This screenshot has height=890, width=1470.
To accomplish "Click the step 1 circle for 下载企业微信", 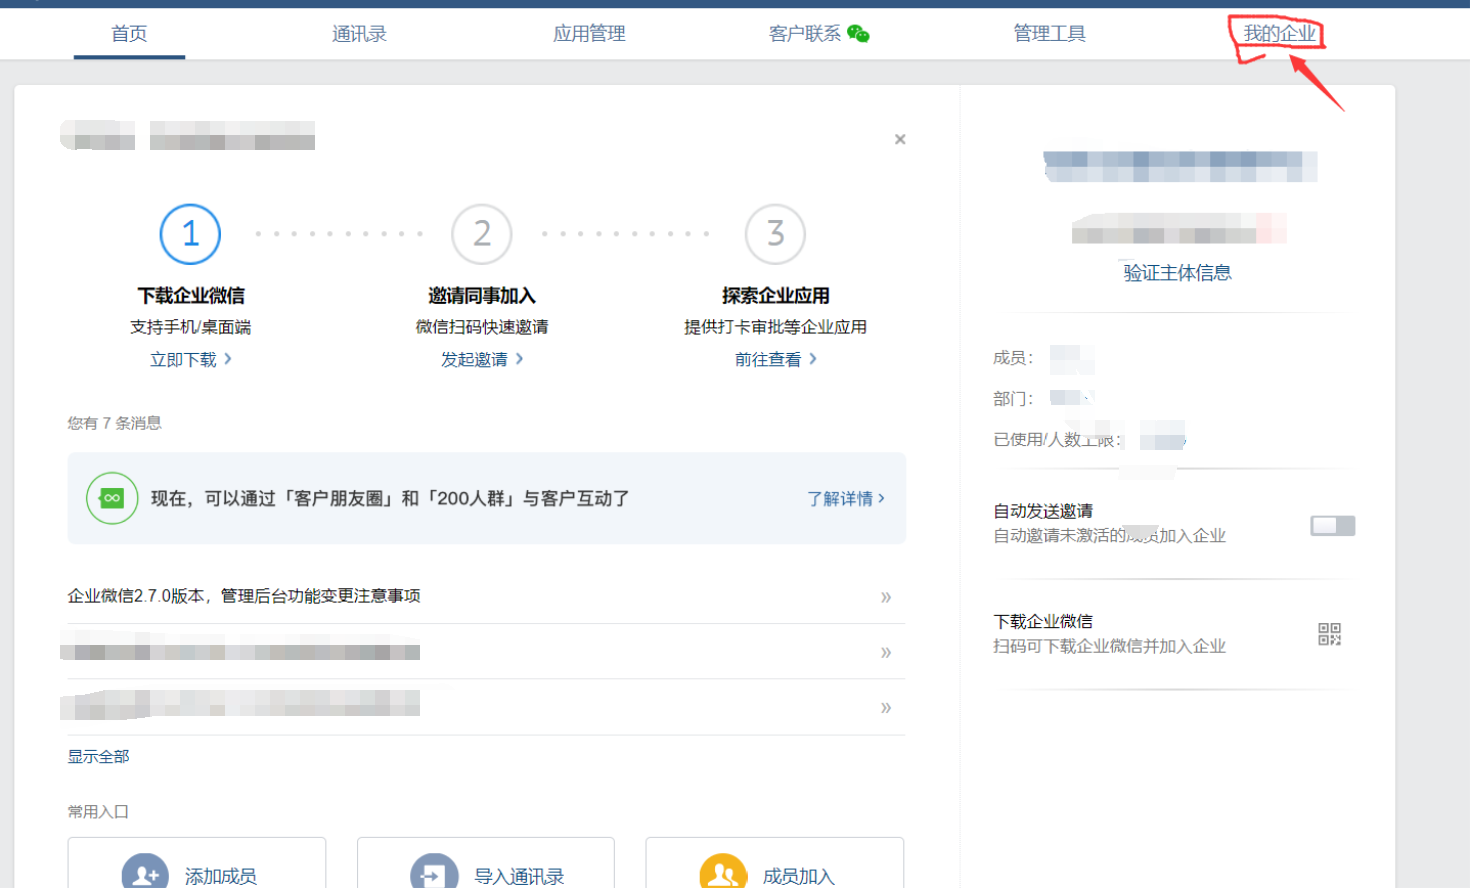I will pos(190,234).
